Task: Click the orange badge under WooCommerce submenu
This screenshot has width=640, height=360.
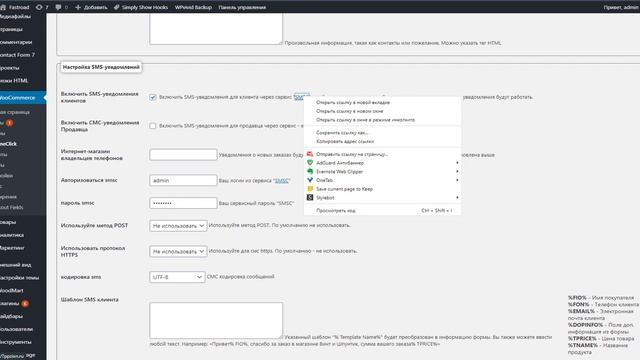Action: coord(9,122)
